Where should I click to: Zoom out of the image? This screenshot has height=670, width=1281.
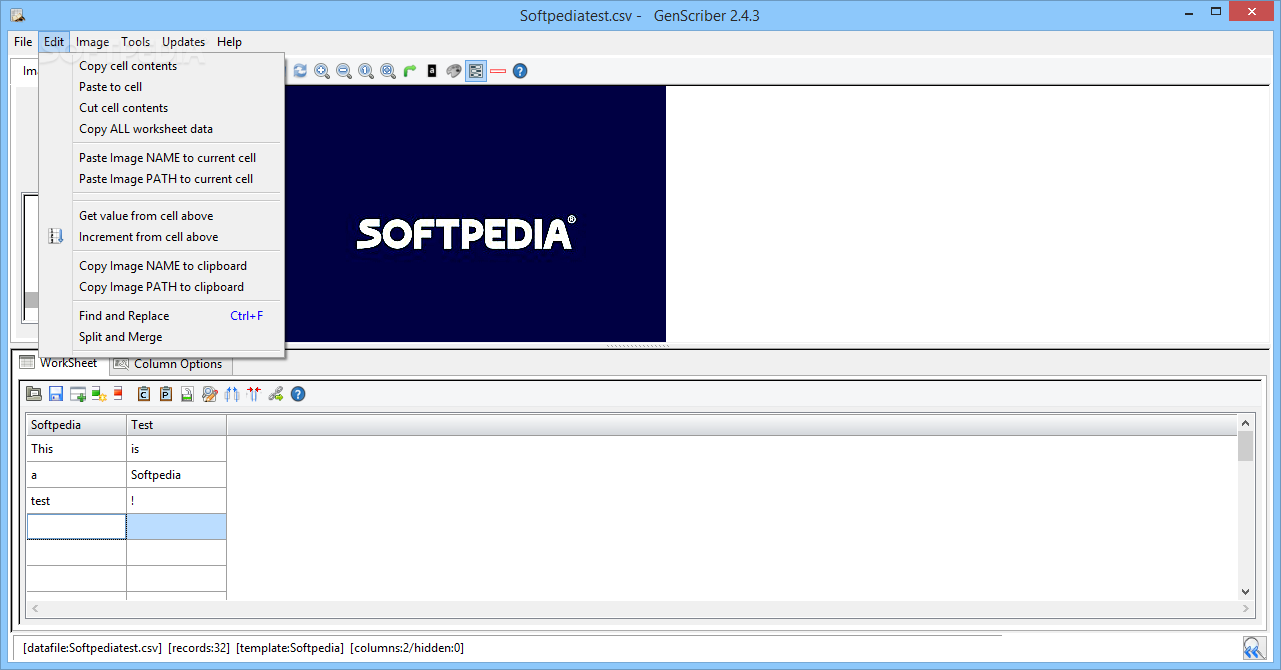click(x=344, y=71)
